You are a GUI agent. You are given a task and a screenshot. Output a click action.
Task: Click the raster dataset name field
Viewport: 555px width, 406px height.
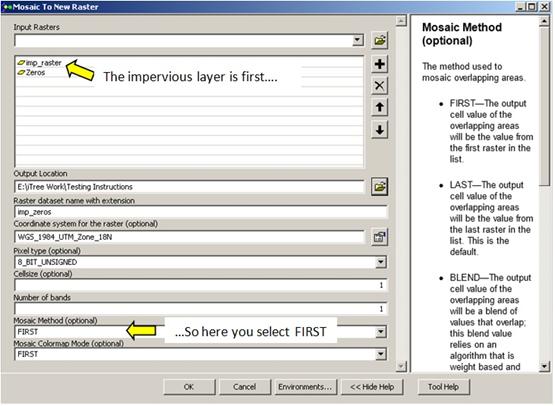pos(201,212)
